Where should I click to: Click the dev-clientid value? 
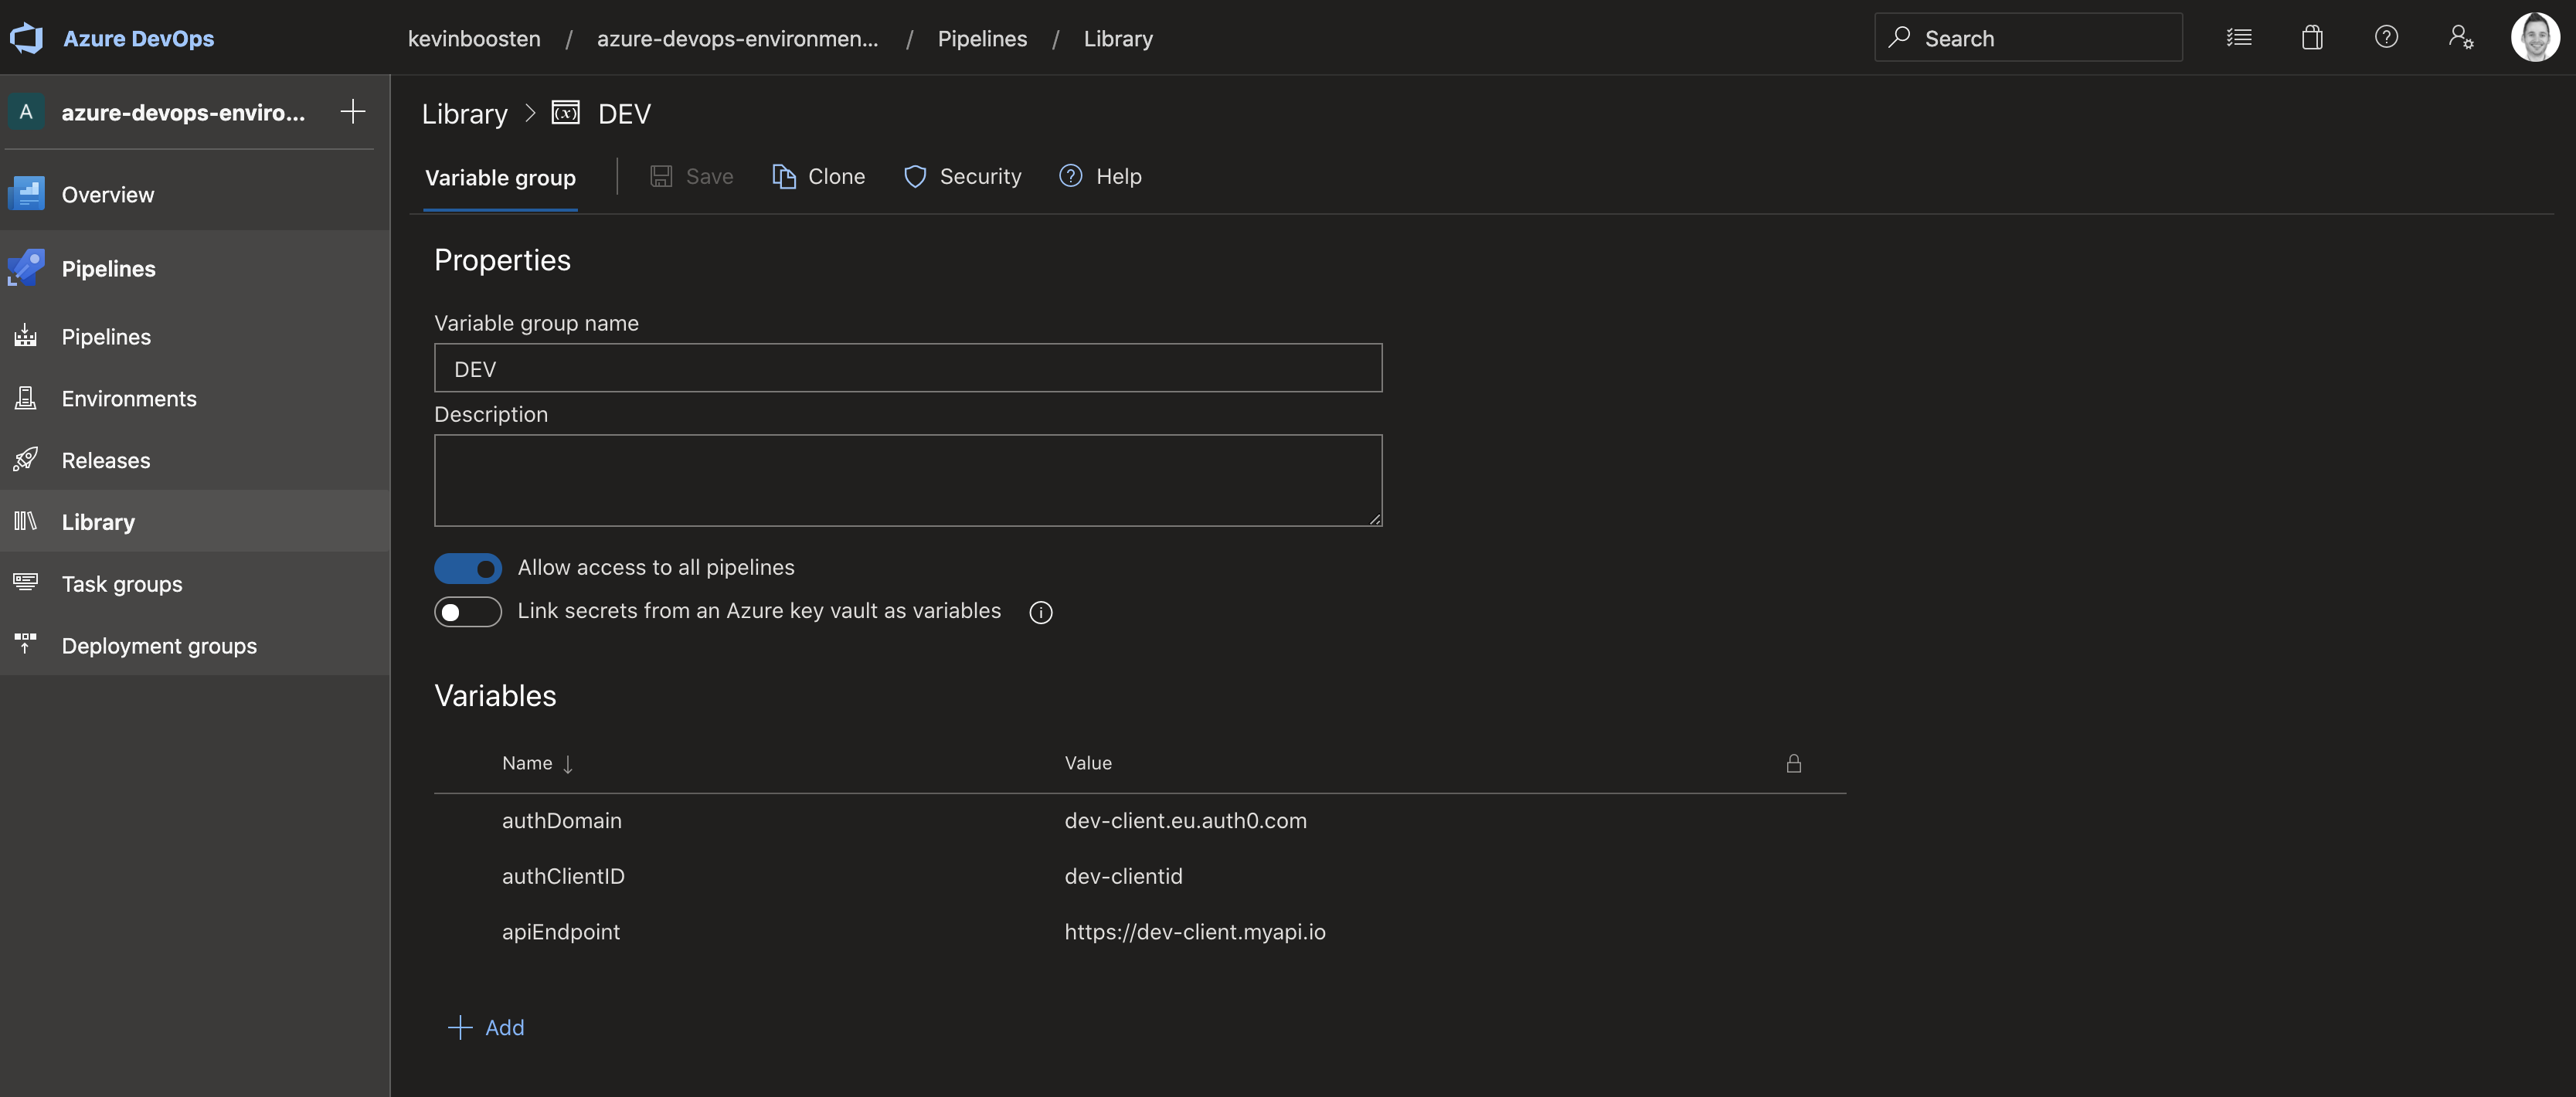[x=1123, y=876]
